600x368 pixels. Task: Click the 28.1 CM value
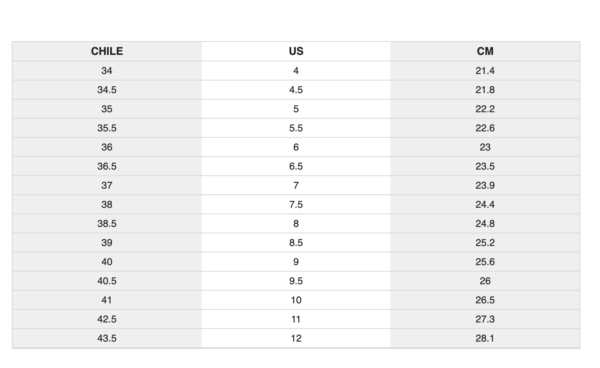[x=485, y=339]
